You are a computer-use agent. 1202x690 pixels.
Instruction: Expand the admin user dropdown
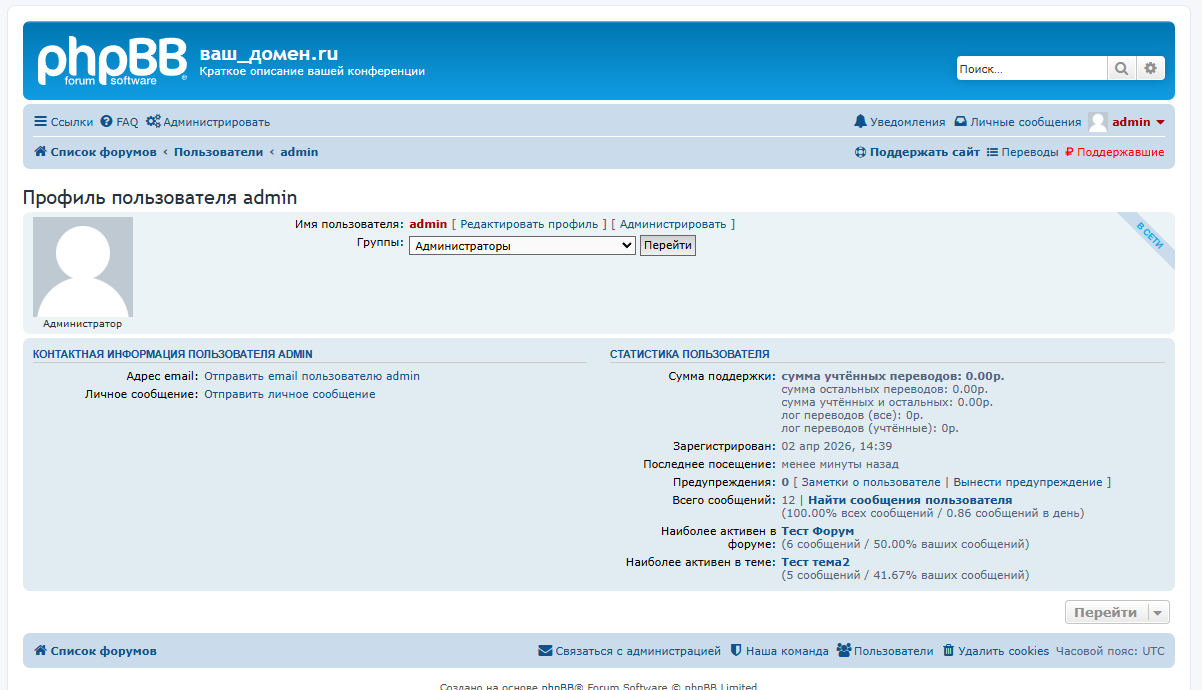pos(1160,122)
